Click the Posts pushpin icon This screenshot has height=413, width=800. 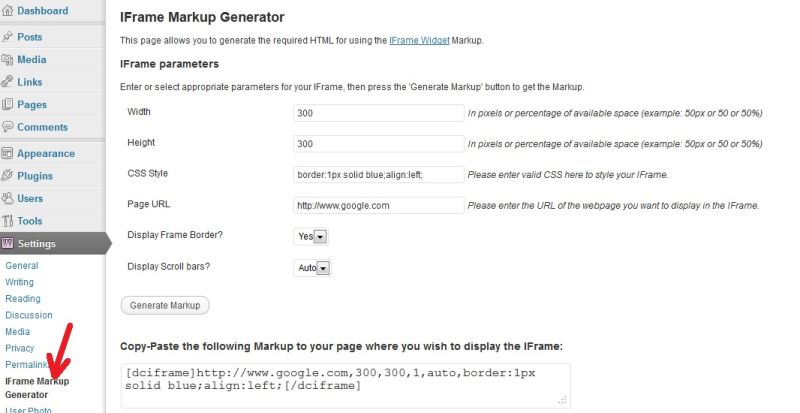point(8,37)
